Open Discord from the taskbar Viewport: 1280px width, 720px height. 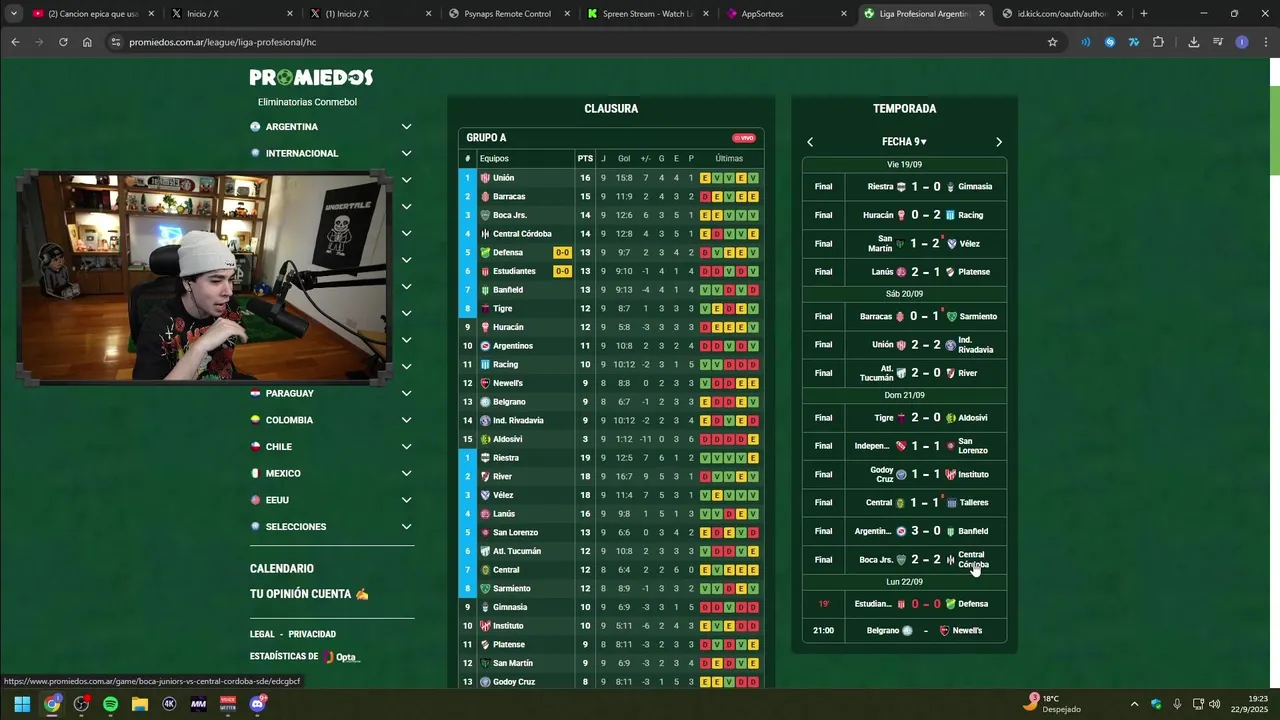pos(257,704)
